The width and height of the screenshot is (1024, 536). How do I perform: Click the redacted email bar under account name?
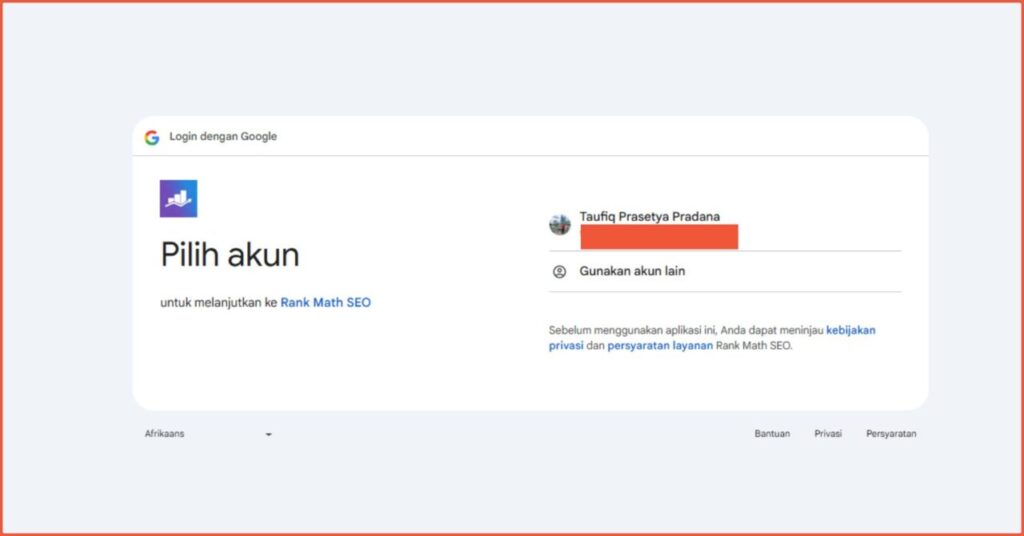tap(659, 237)
